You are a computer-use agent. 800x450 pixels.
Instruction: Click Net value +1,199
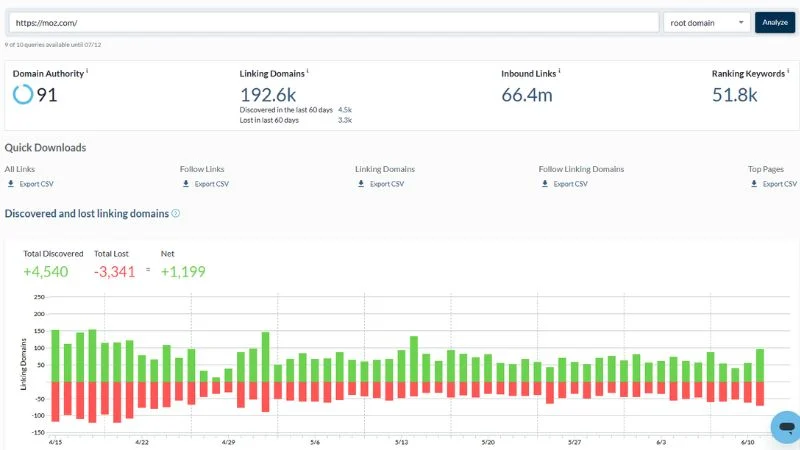pyautogui.click(x=183, y=271)
